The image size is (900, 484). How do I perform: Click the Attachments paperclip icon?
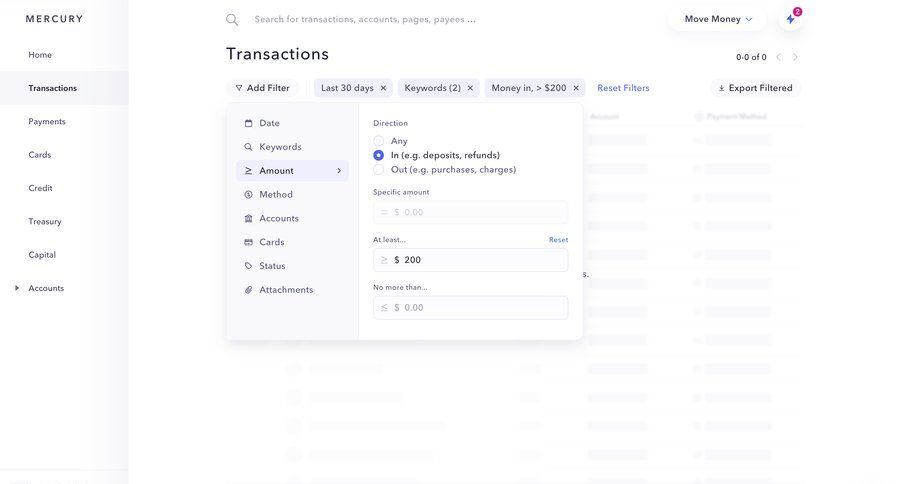pyautogui.click(x=249, y=290)
